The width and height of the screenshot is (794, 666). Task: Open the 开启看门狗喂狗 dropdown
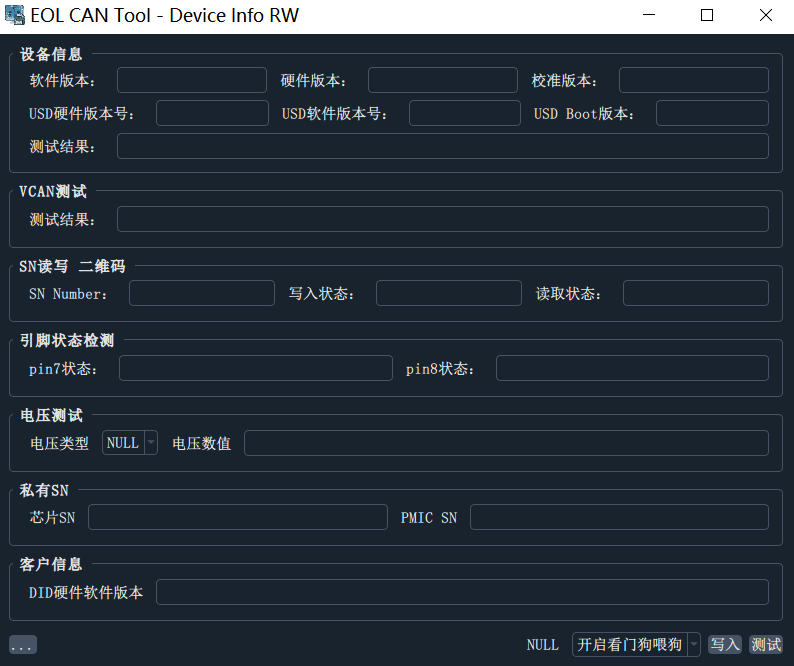[636, 645]
